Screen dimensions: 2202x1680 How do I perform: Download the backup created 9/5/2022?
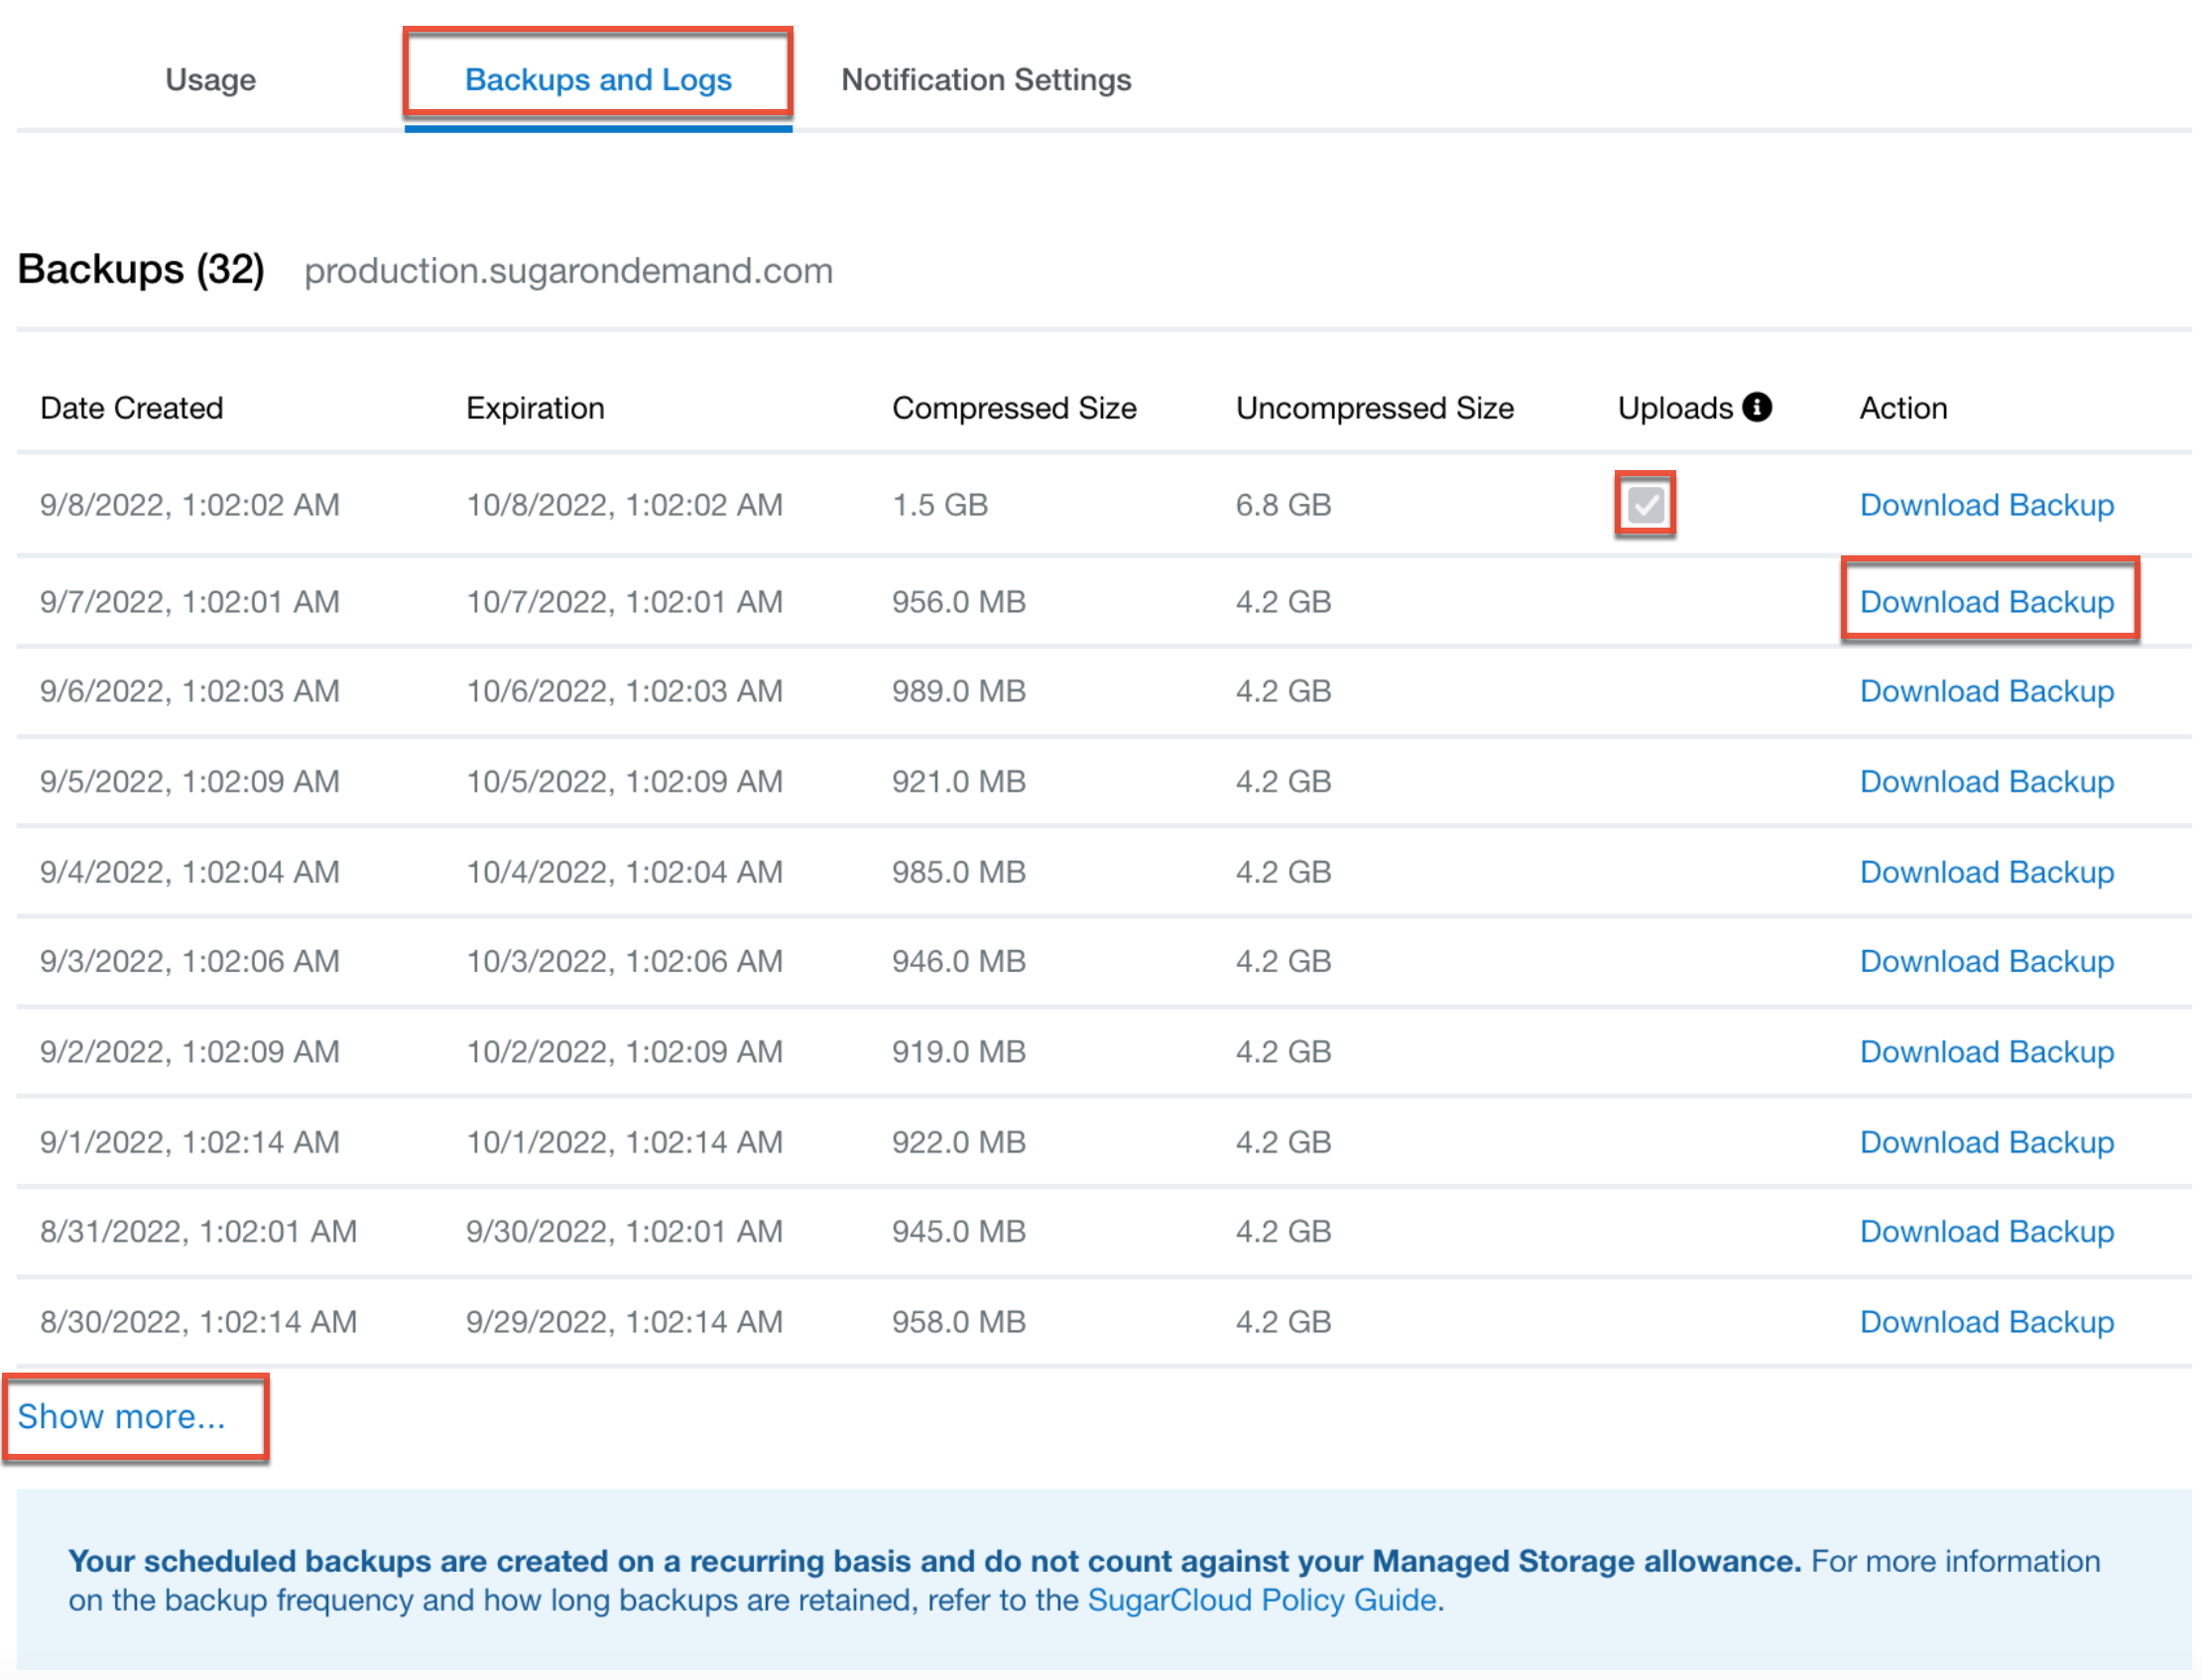1986,781
